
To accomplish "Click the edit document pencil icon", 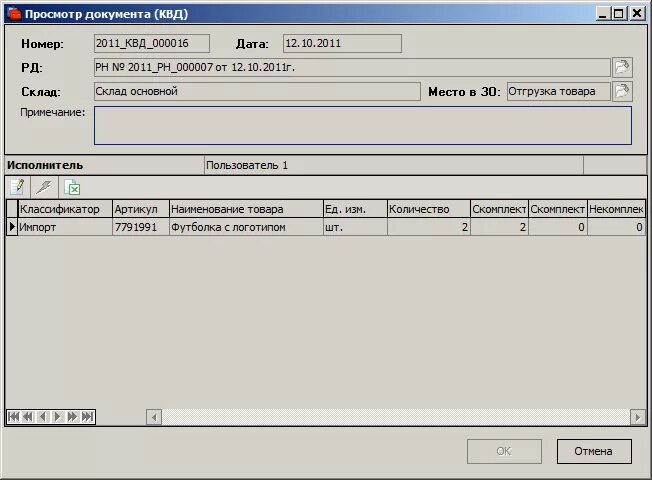I will (x=17, y=187).
